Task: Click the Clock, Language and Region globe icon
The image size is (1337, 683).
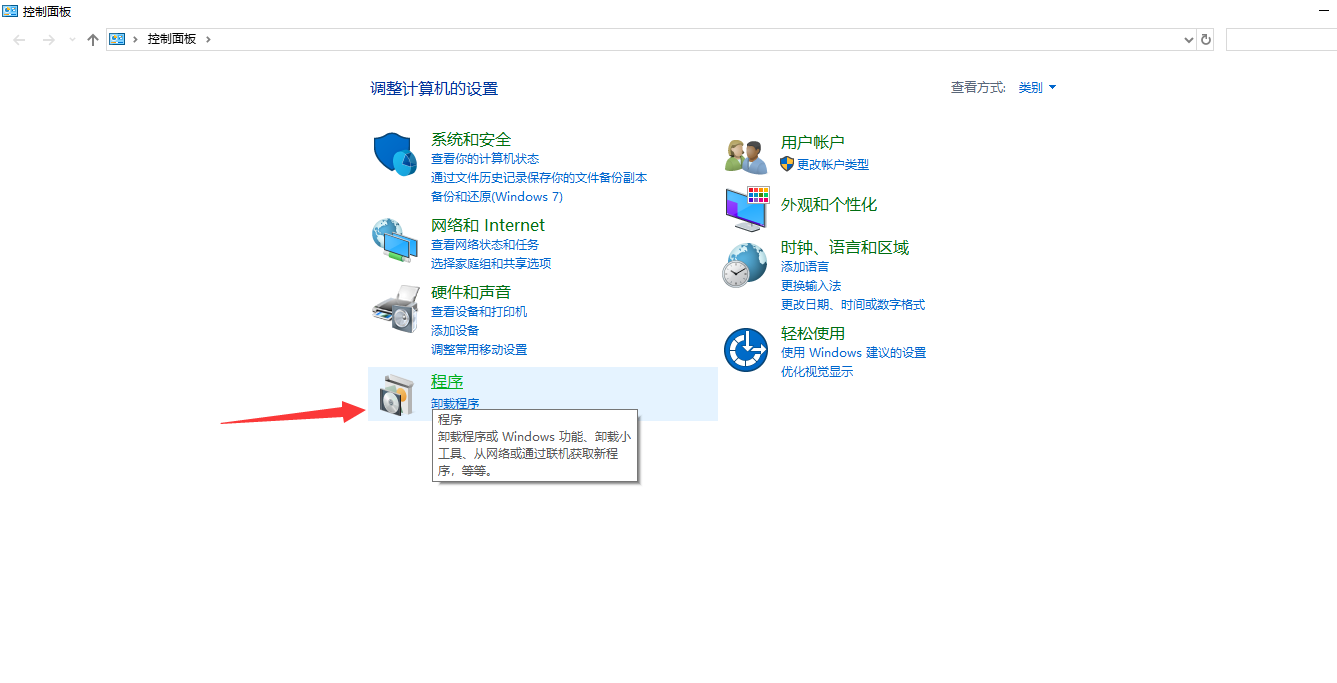Action: (x=745, y=265)
